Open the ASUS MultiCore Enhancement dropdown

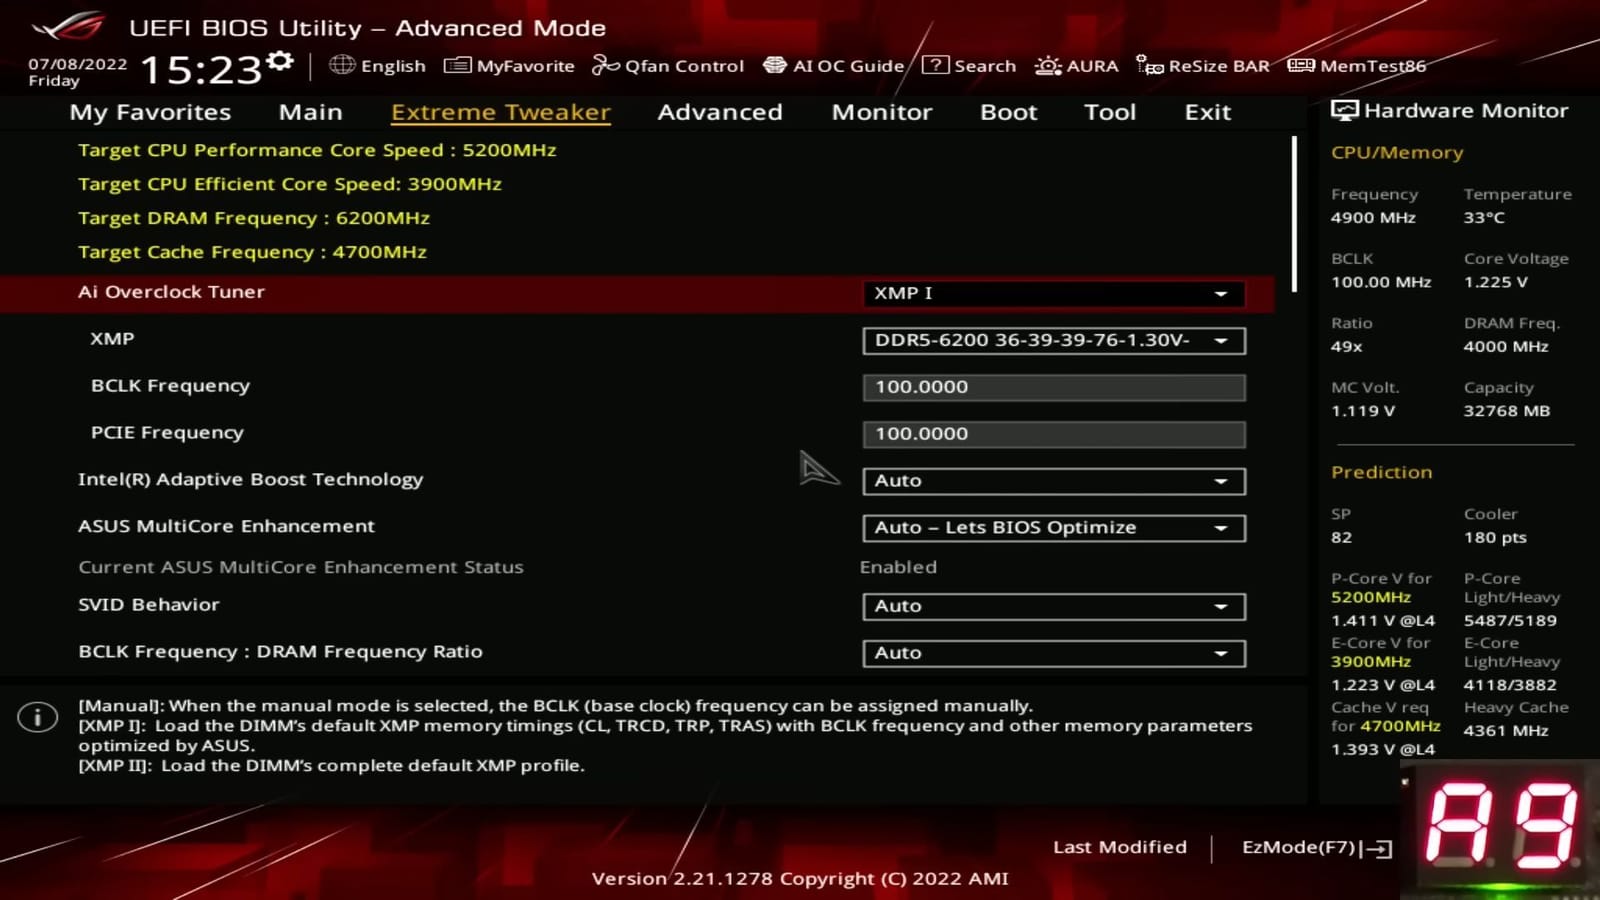pyautogui.click(x=1053, y=528)
